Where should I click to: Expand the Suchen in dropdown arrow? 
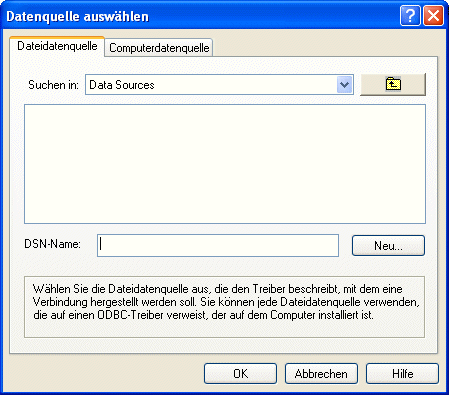pos(345,85)
